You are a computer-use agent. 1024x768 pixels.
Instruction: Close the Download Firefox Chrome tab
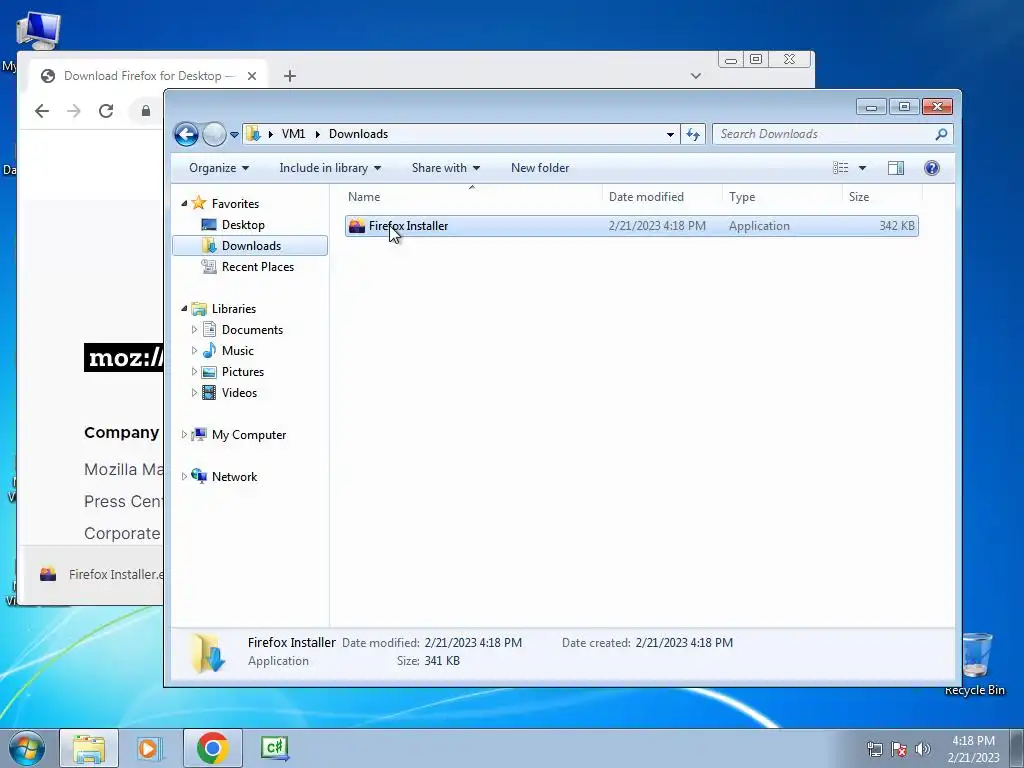tap(252, 76)
